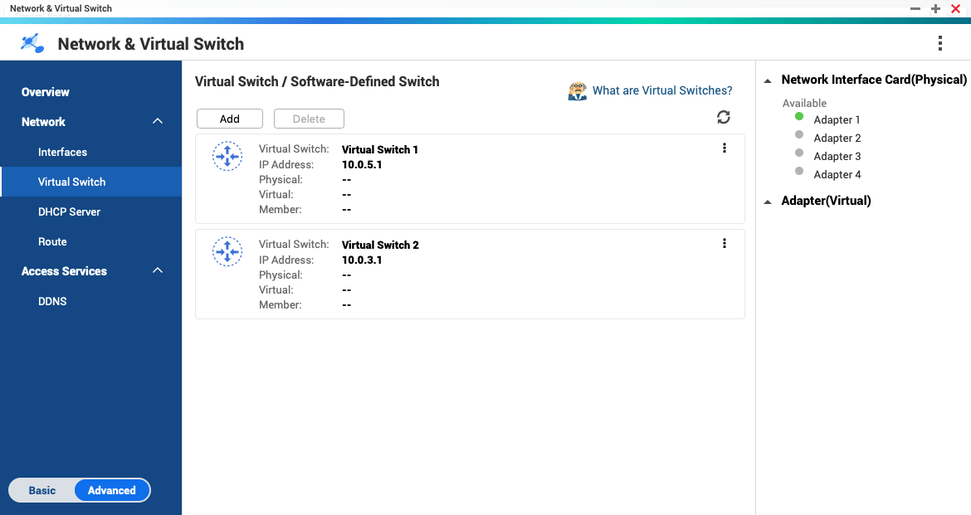Open the app options kebab menu

coord(940,43)
